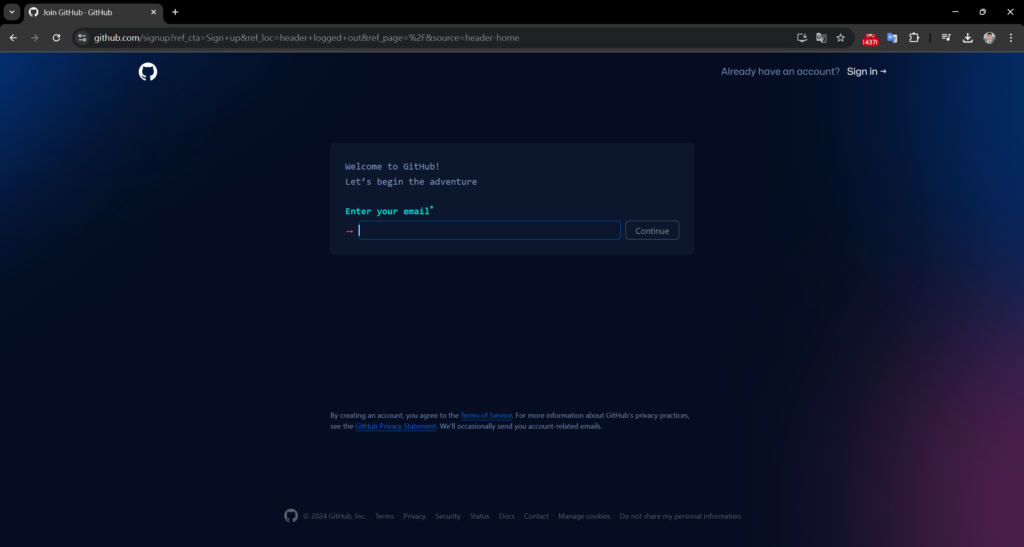
Task: Open a new tab with the plus button
Action: click(x=175, y=12)
